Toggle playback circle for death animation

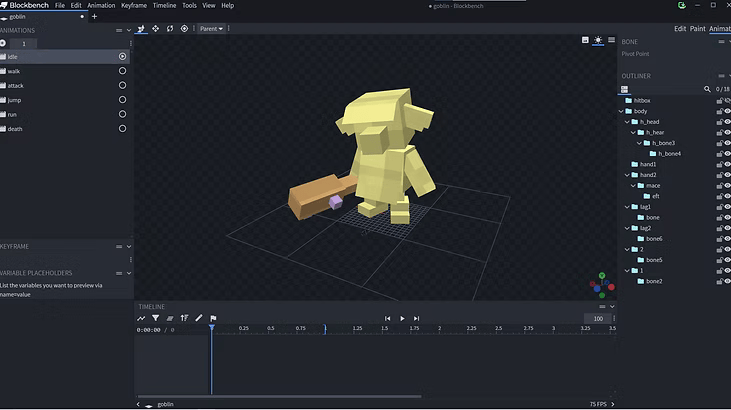(x=122, y=129)
